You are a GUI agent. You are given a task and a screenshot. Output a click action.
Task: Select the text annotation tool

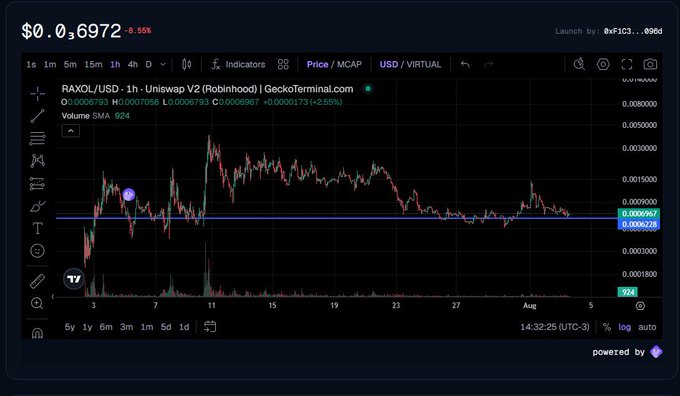pos(37,228)
